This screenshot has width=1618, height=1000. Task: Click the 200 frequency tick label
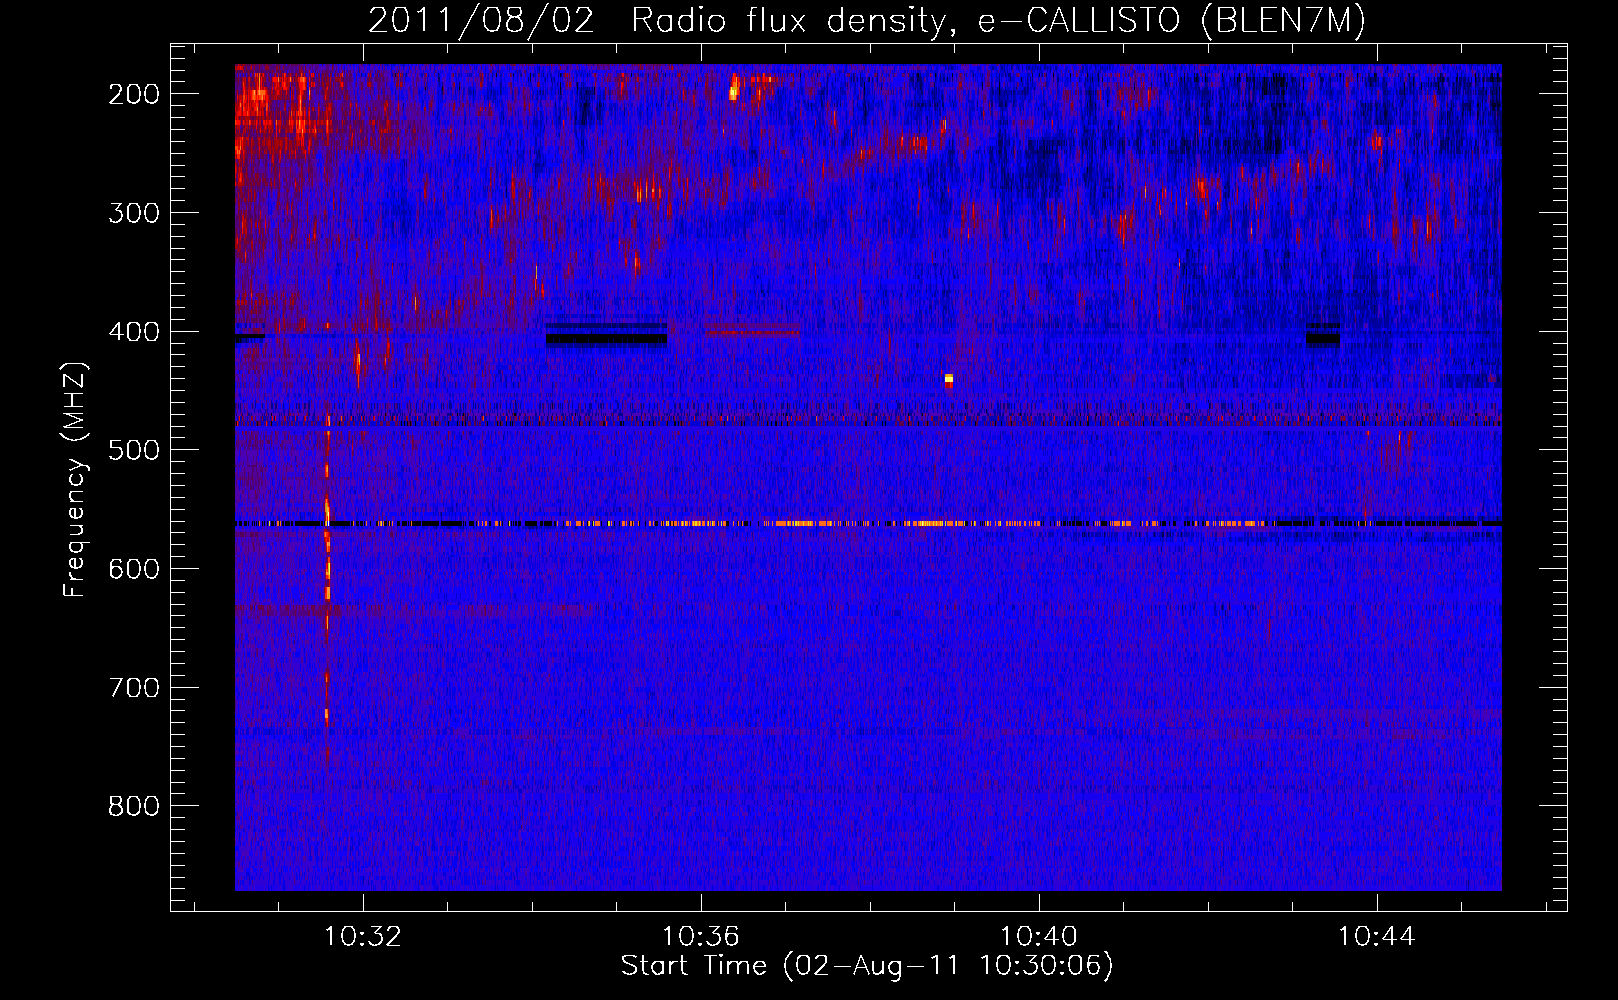(x=133, y=94)
